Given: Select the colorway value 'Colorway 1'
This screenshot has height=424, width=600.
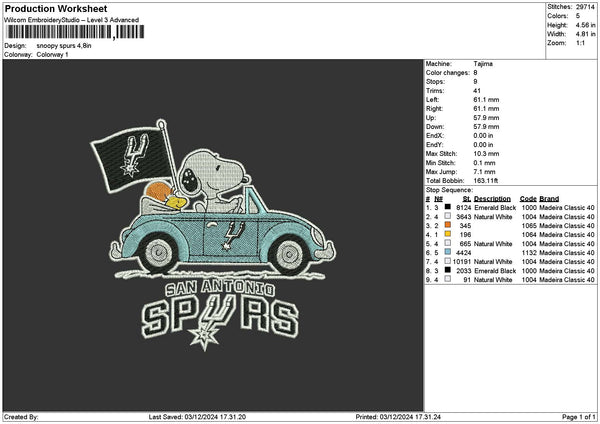Looking at the screenshot, I should 52,54.
